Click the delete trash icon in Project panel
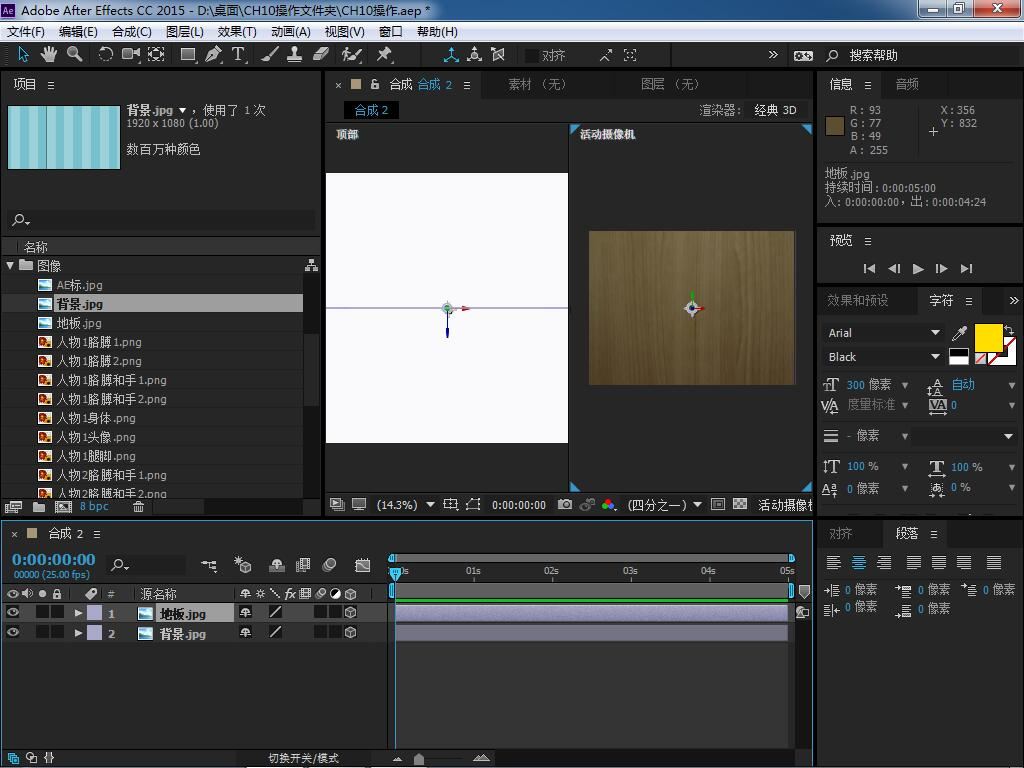 coord(139,507)
